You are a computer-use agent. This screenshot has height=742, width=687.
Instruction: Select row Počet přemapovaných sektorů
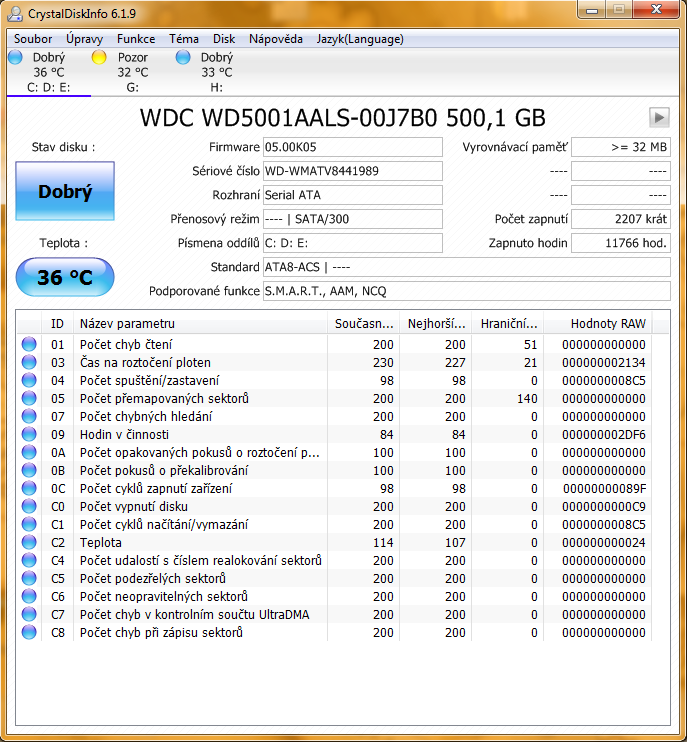[334, 398]
